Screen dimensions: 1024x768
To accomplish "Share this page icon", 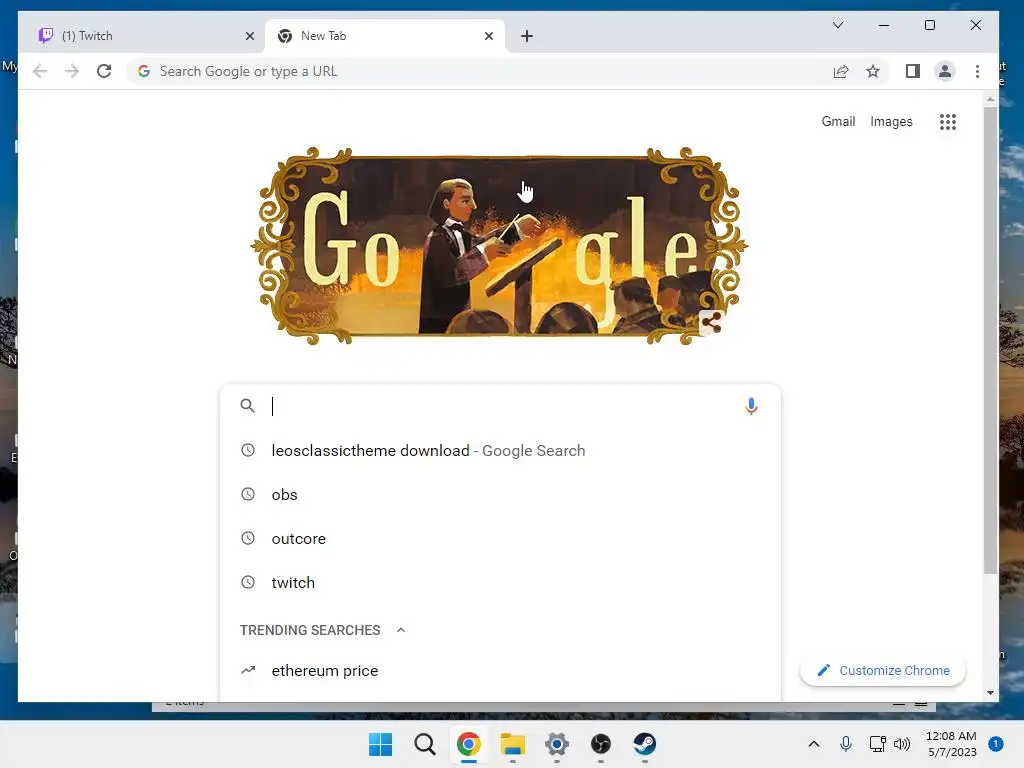I will click(x=841, y=71).
